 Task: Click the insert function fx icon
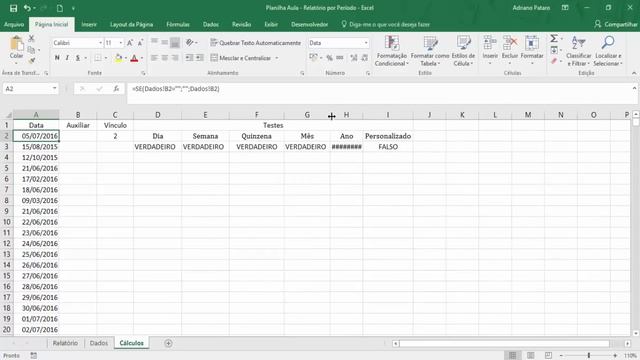click(116, 89)
